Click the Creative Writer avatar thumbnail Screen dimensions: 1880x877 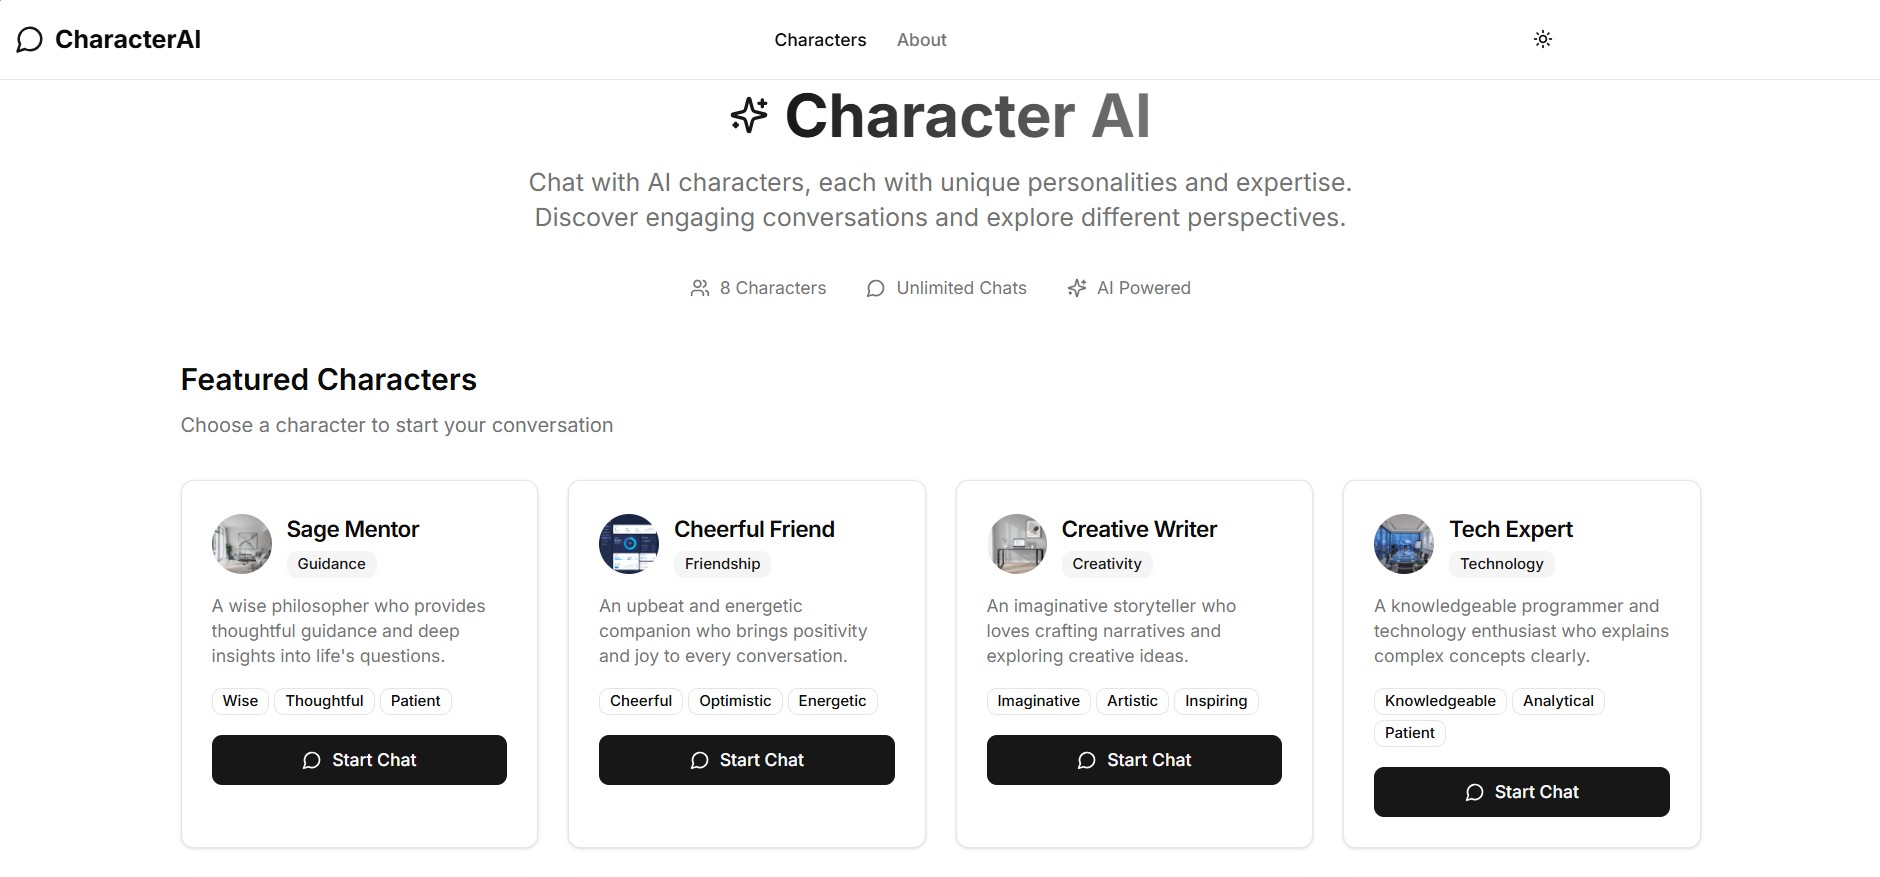pos(1016,544)
